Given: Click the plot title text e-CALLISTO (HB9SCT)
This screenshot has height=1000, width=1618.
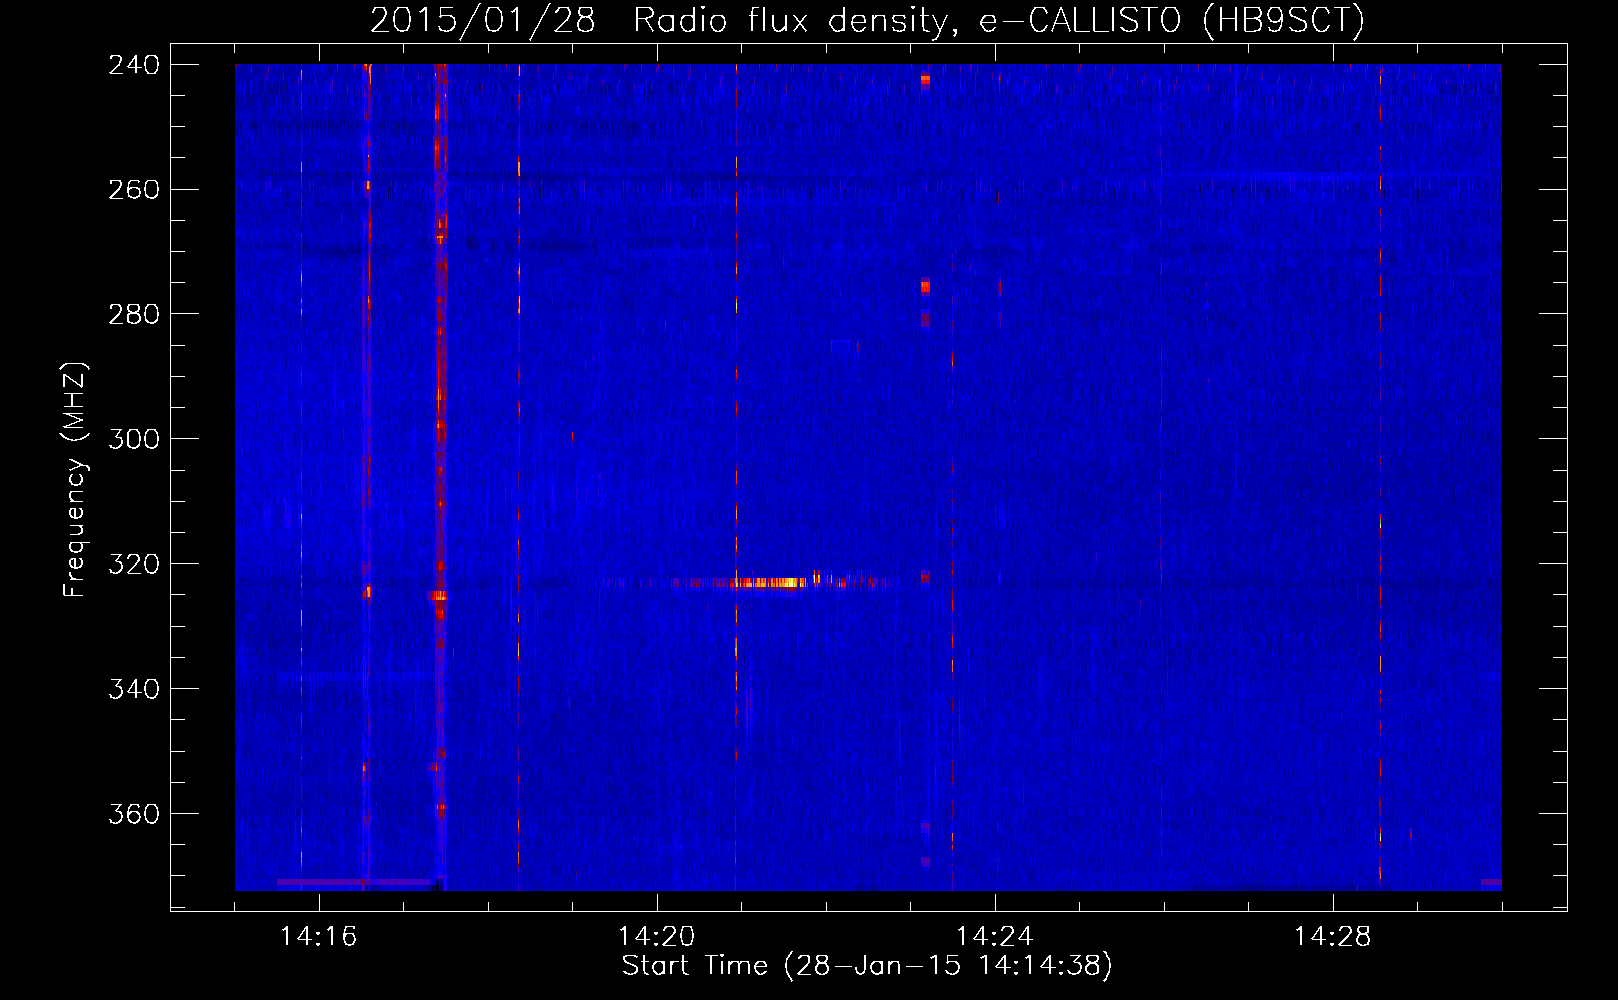Looking at the screenshot, I should coord(1172,20).
